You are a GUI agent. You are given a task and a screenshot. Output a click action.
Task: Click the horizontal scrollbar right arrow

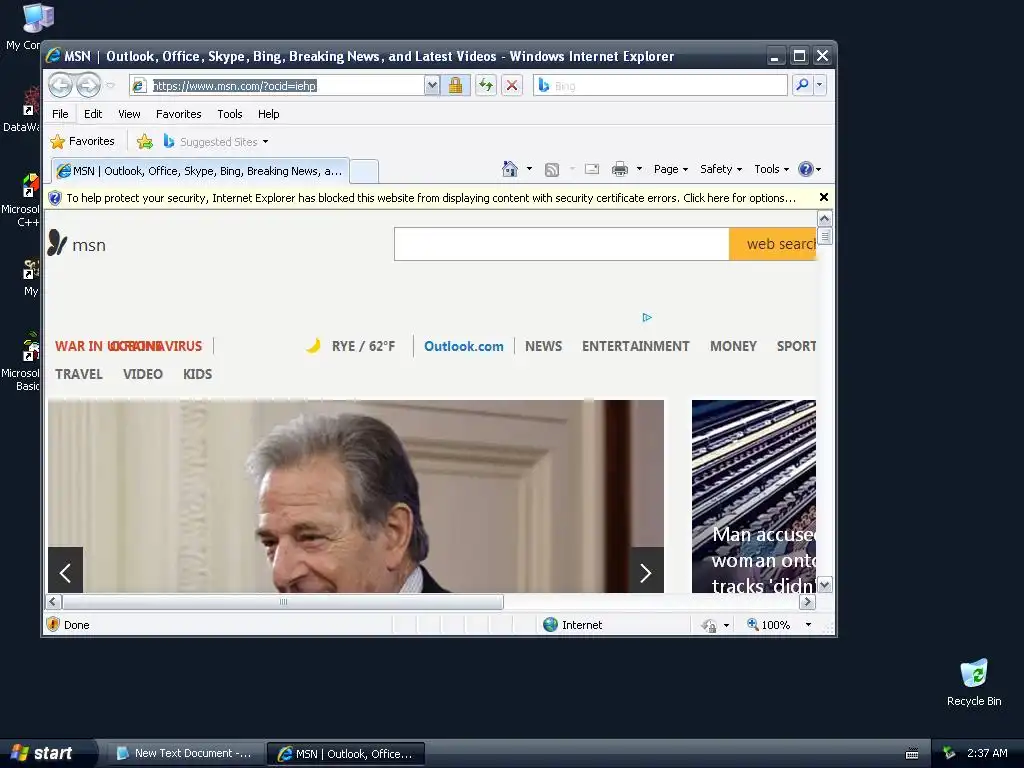pos(807,601)
